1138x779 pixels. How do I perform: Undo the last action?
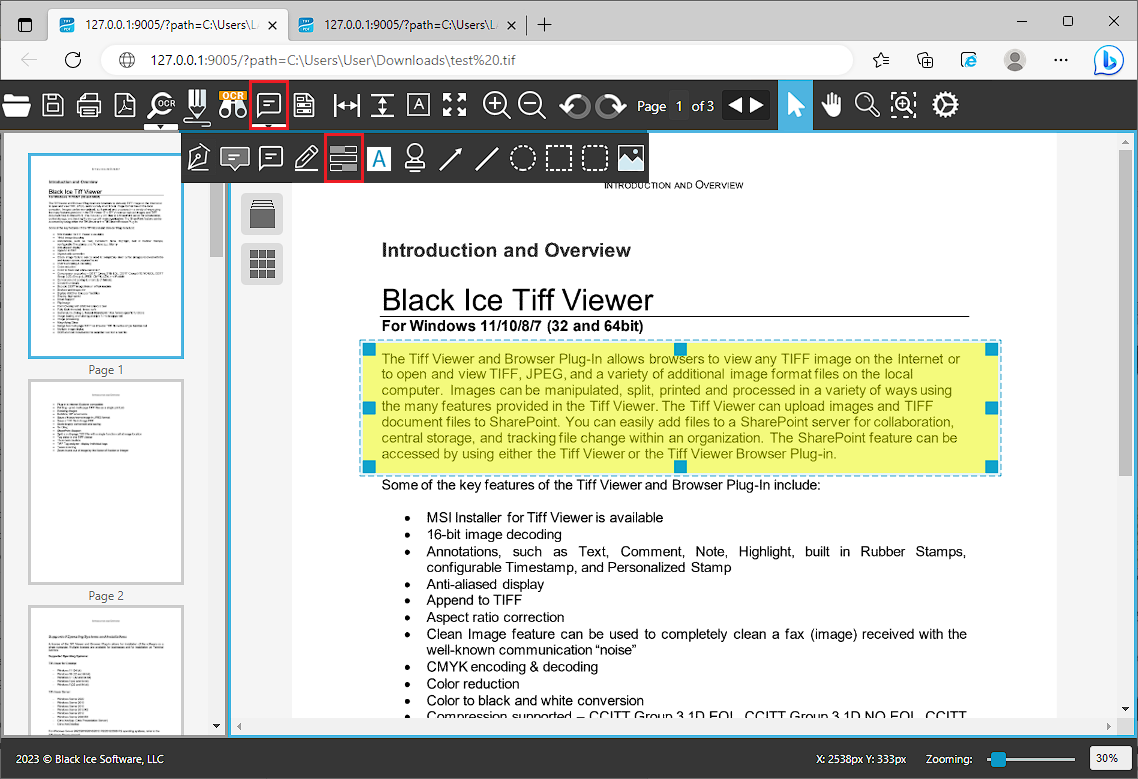[575, 105]
